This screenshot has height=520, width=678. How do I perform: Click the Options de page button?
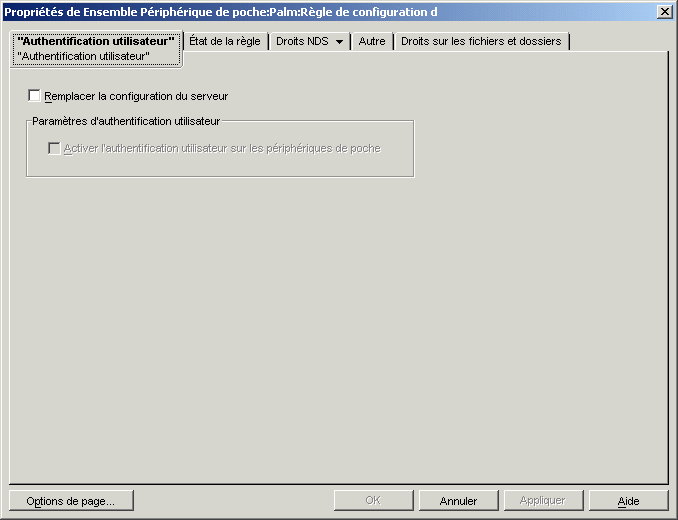click(x=71, y=501)
